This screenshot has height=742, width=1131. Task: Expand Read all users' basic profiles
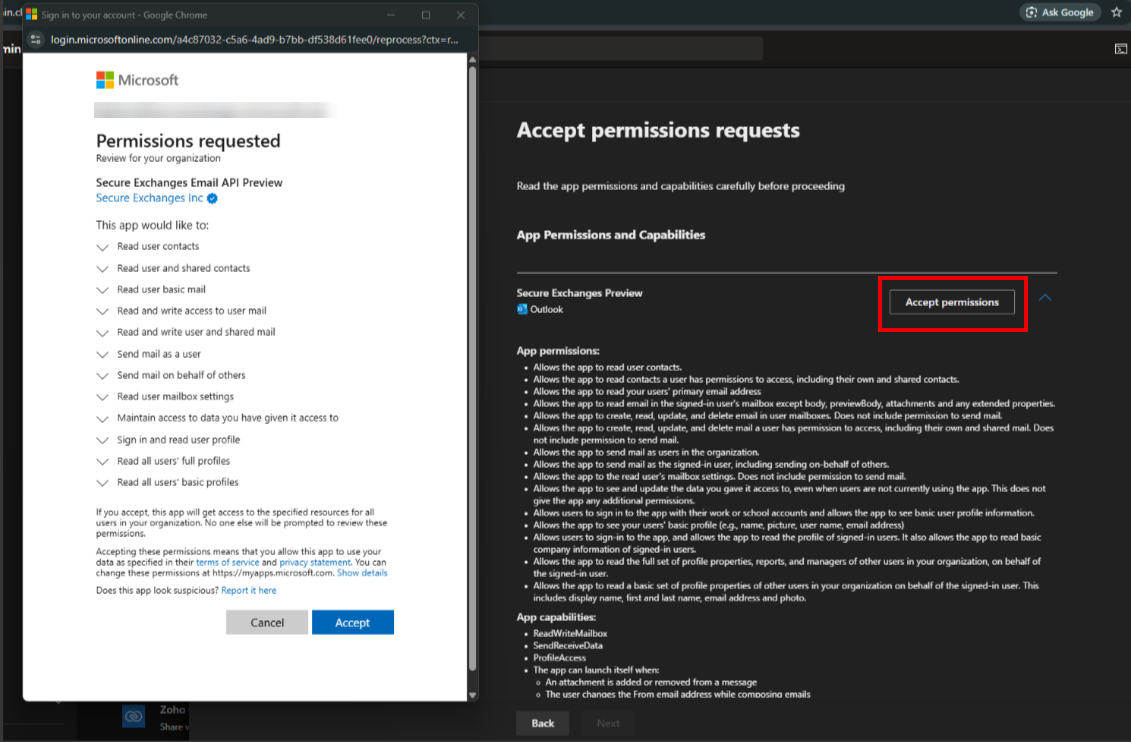click(102, 482)
